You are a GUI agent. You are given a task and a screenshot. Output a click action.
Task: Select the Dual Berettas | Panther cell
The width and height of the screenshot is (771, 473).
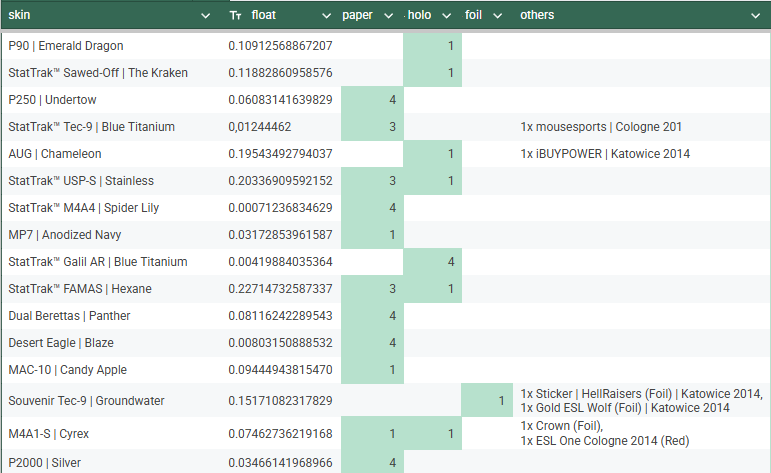(113, 316)
